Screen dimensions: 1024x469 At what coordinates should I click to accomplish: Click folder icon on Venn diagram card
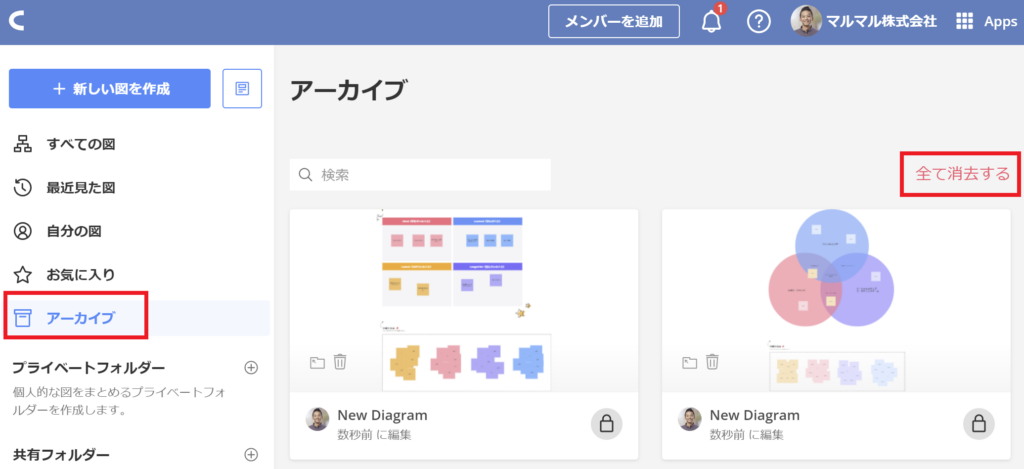point(690,362)
